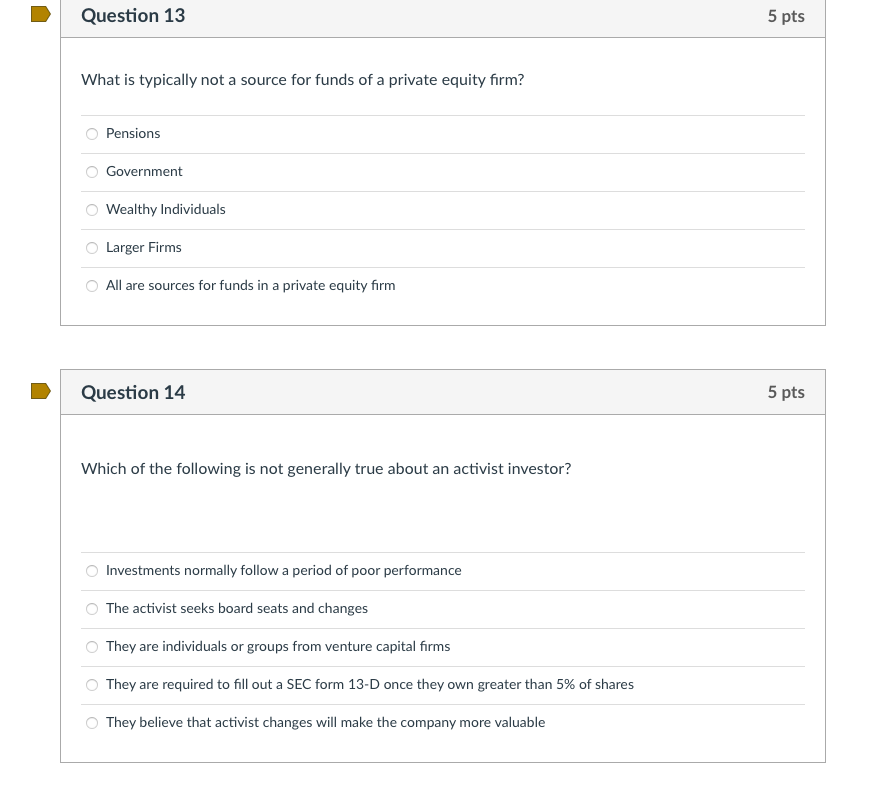This screenshot has height=793, width=881.
Task: Click the flag marker beside Question 13
Action: 40,14
